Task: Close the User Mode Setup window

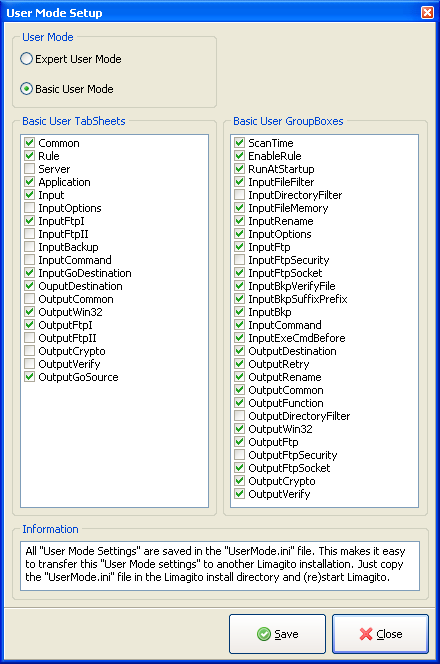Action: point(427,13)
